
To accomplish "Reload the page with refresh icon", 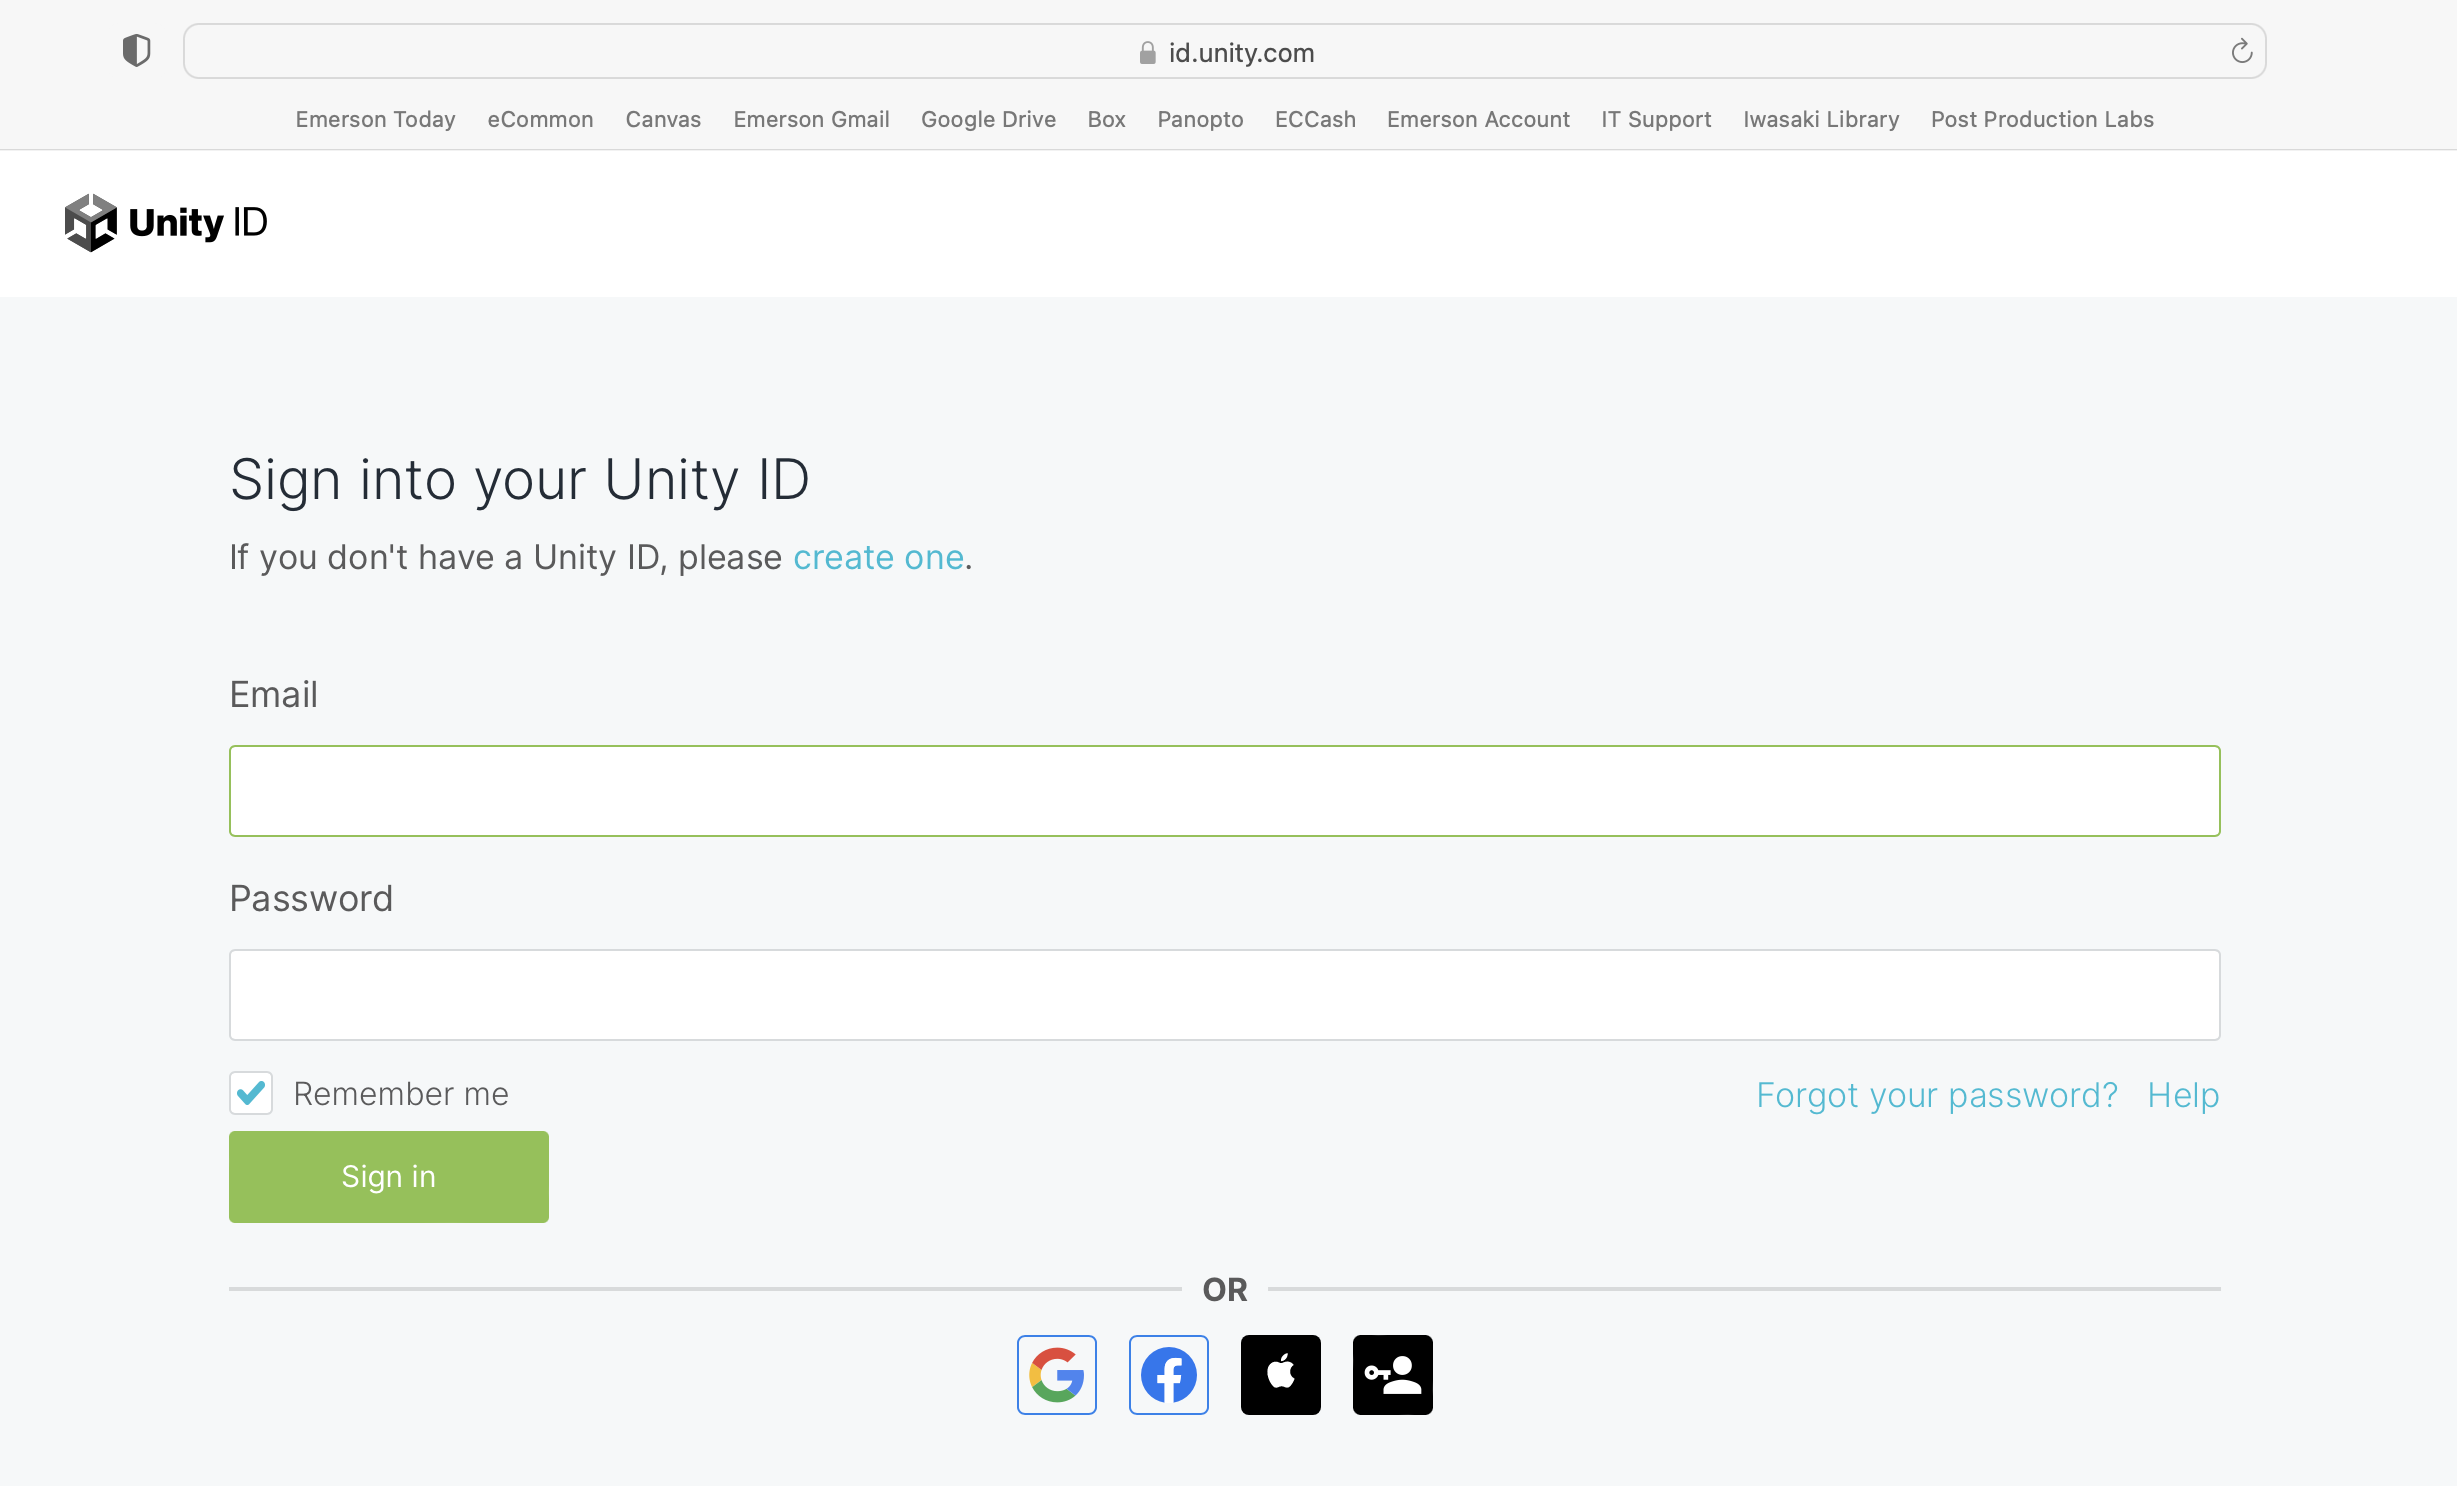I will (x=2241, y=51).
